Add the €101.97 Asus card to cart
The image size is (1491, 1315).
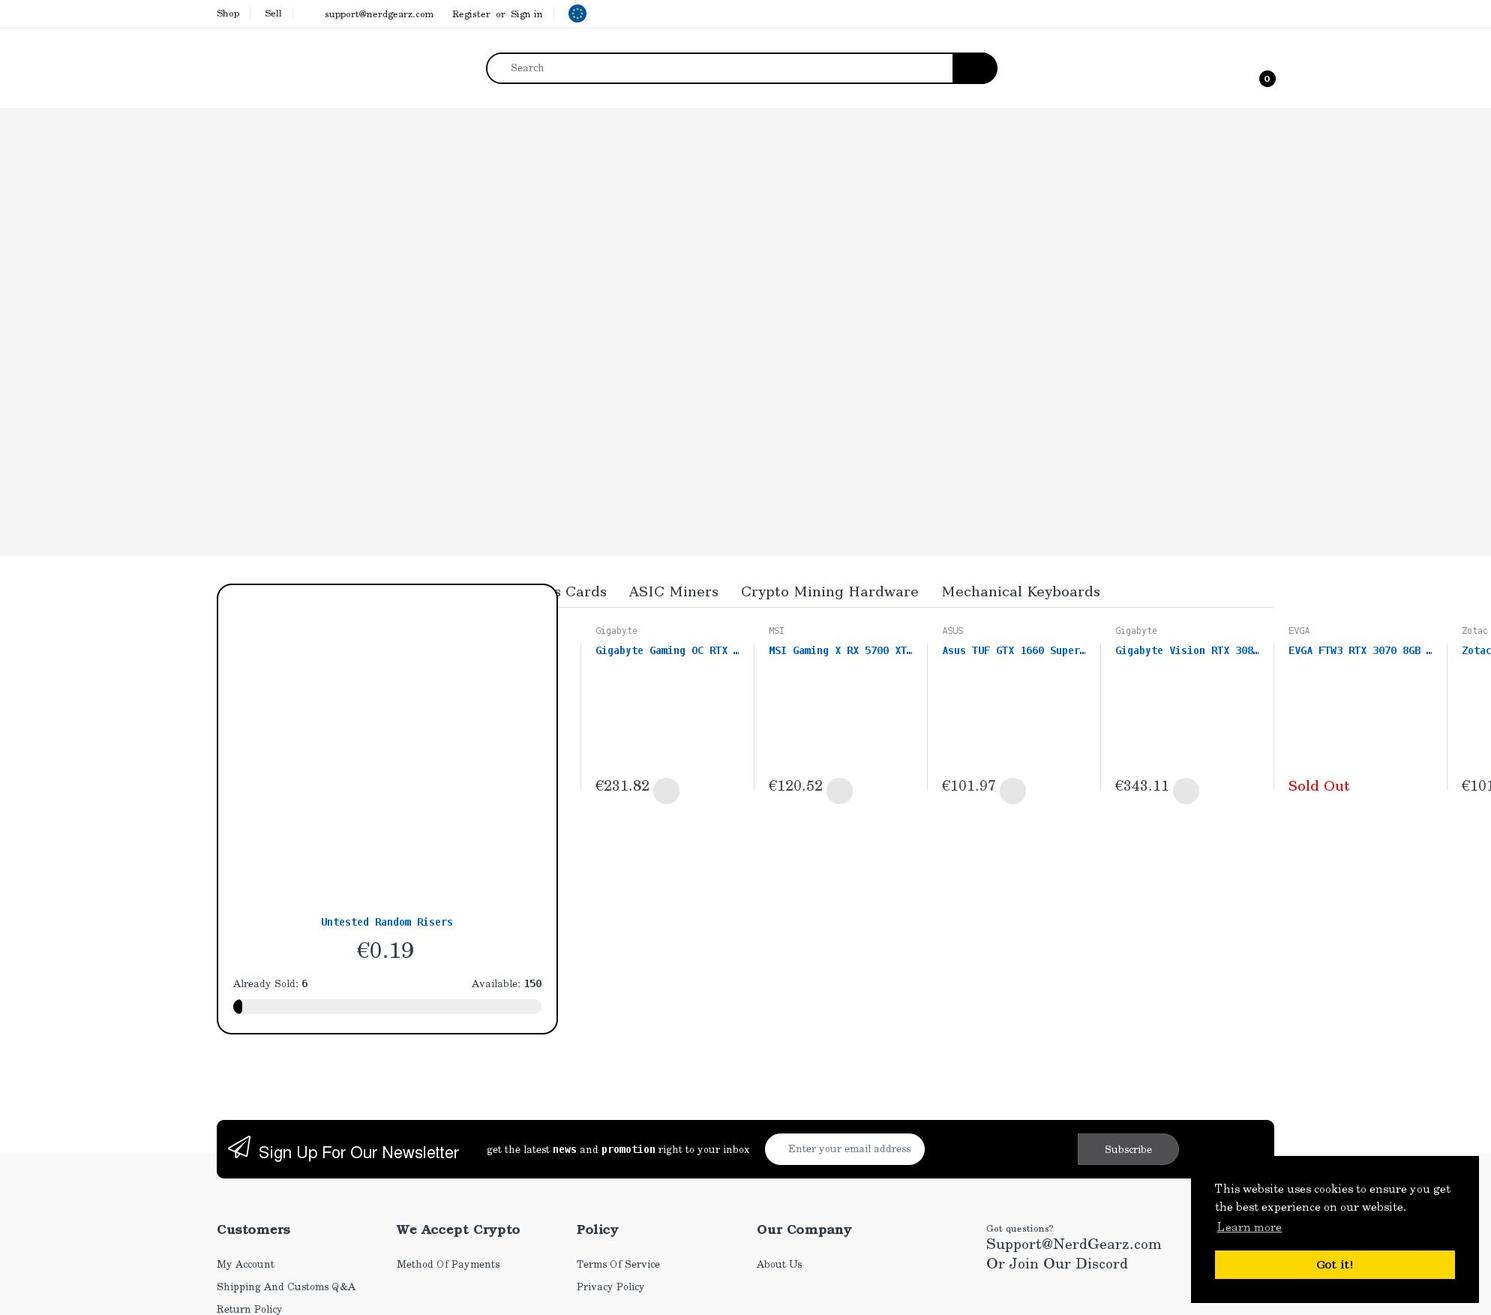[1012, 790]
